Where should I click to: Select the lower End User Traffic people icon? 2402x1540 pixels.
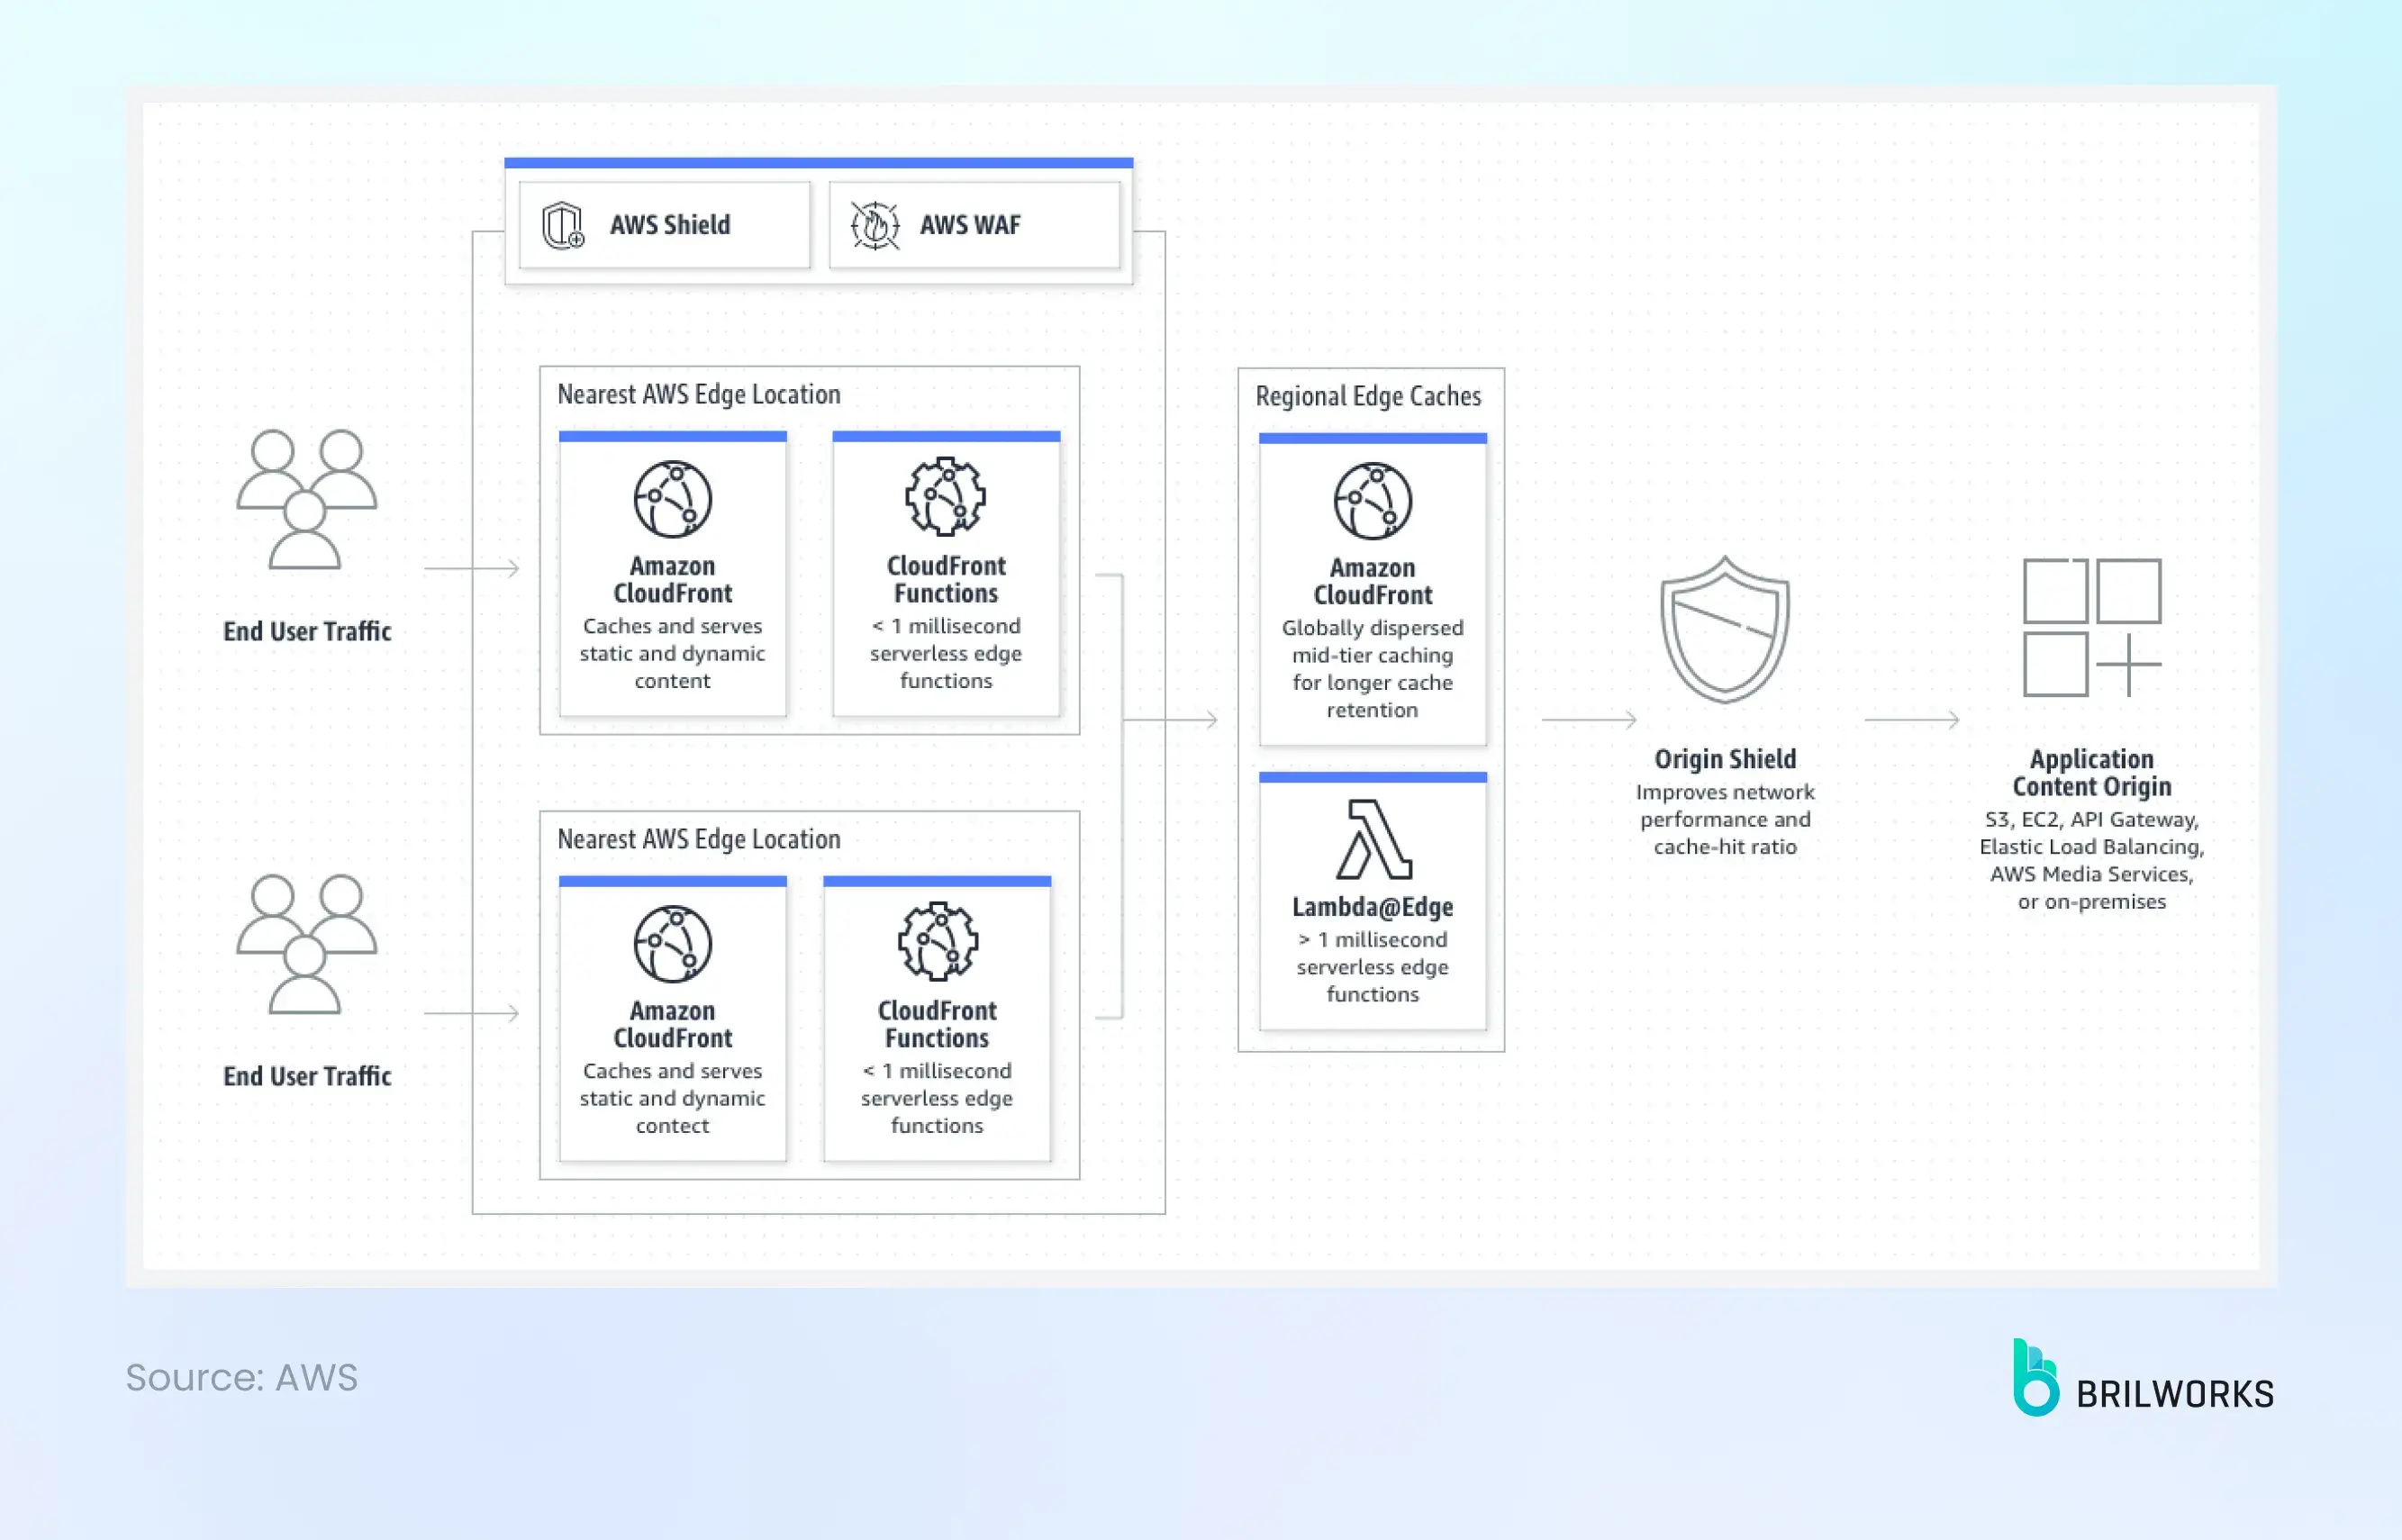[x=306, y=945]
